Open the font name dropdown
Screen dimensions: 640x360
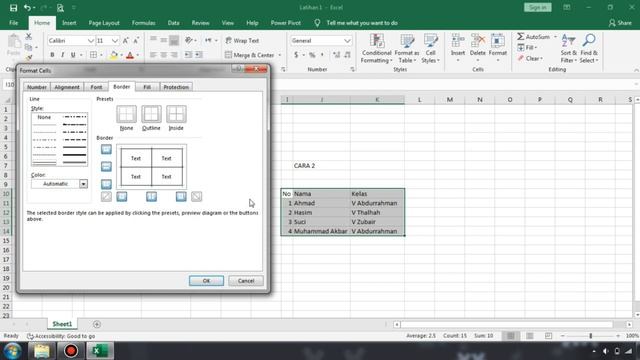pos(91,41)
